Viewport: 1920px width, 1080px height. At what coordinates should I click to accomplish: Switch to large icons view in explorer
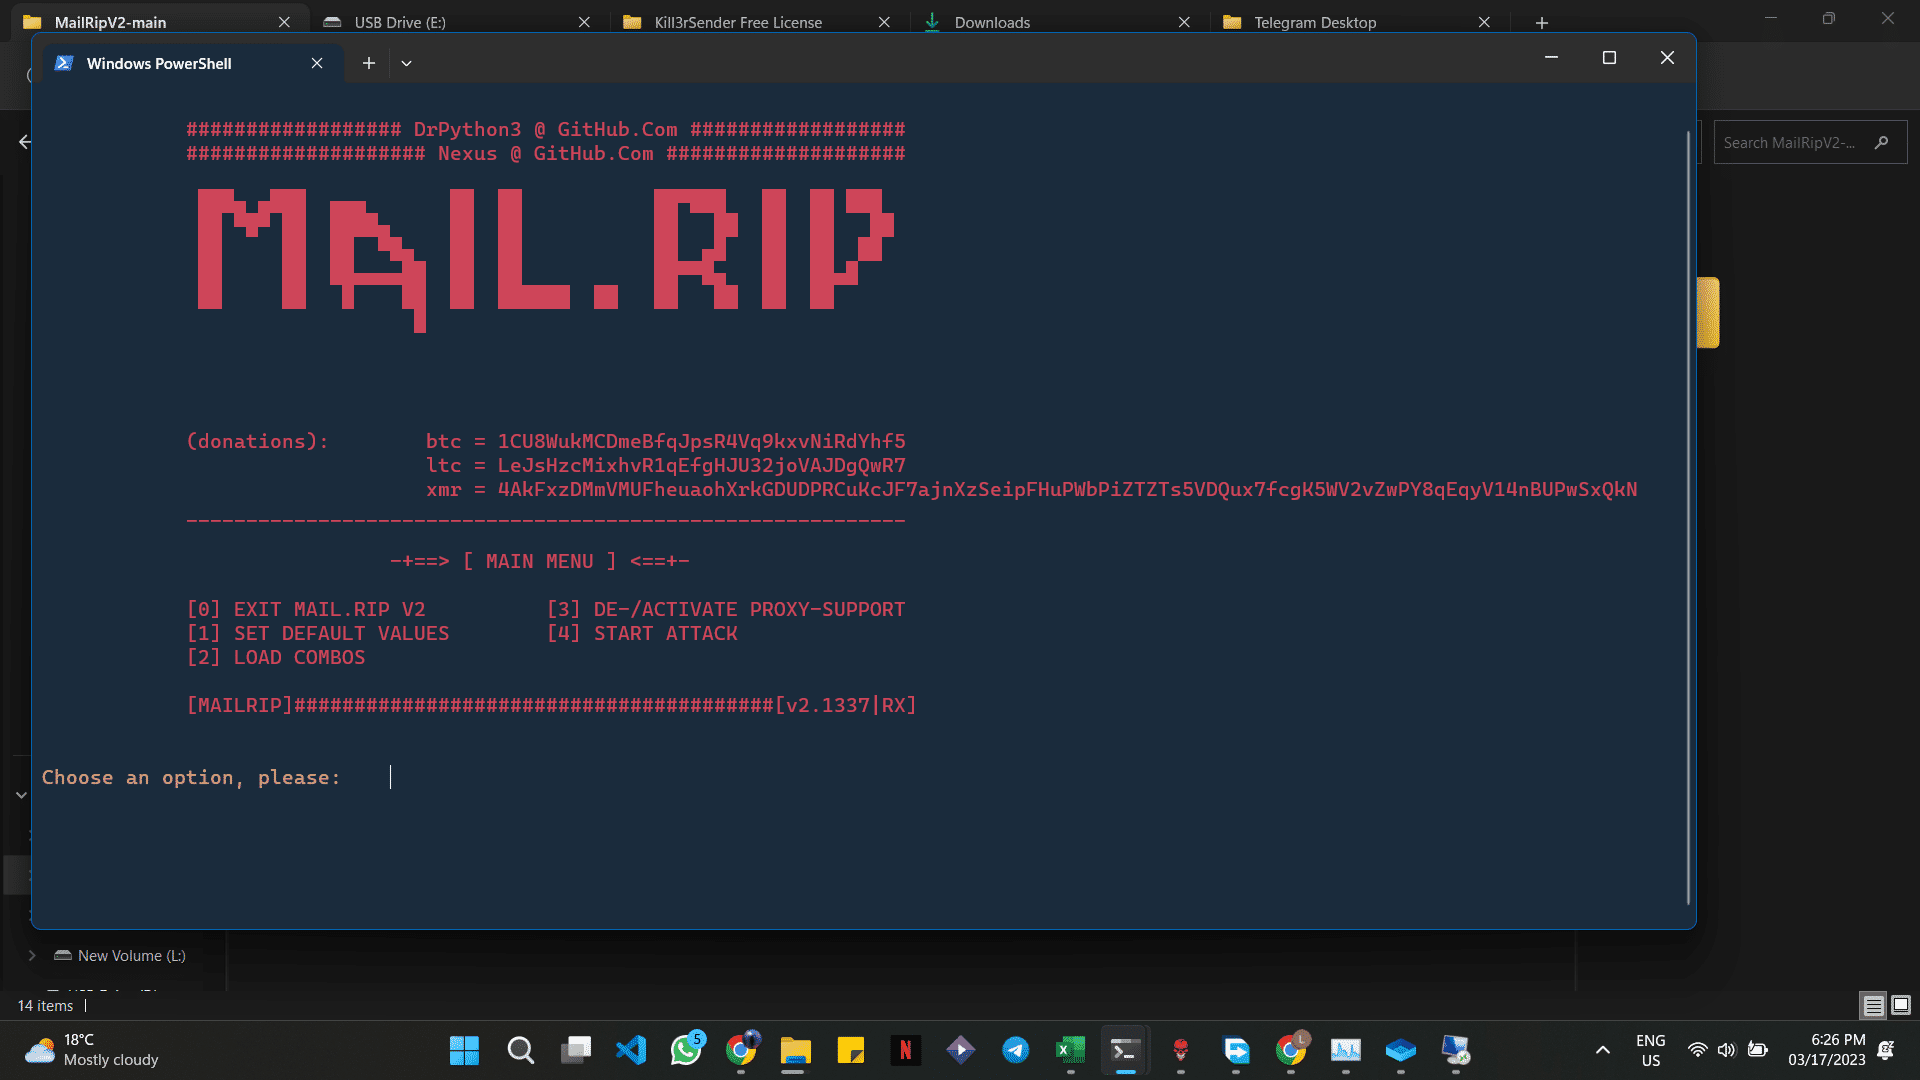[1901, 1005]
